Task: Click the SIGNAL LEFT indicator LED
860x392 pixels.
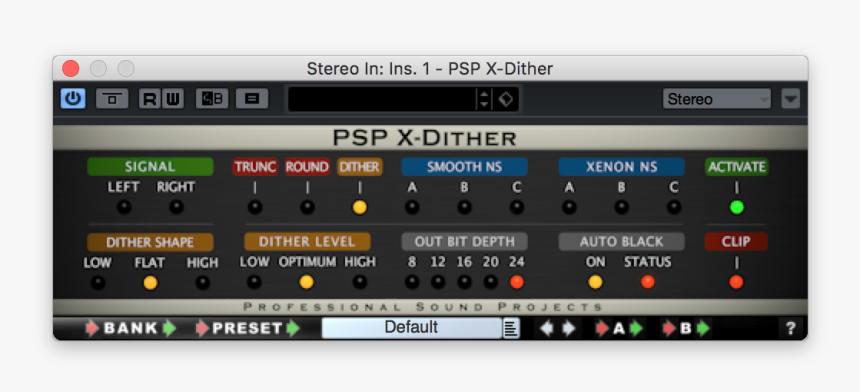Action: [124, 207]
